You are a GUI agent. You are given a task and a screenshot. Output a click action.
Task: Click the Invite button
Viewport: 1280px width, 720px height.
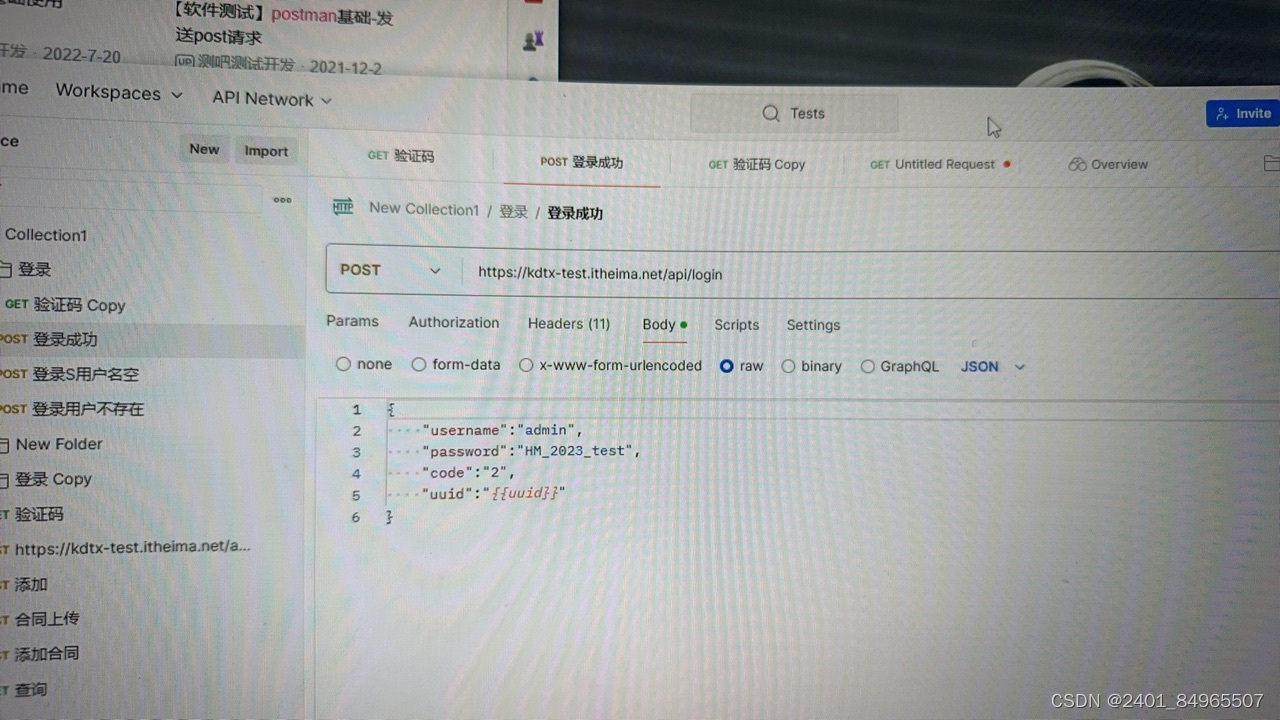1243,114
